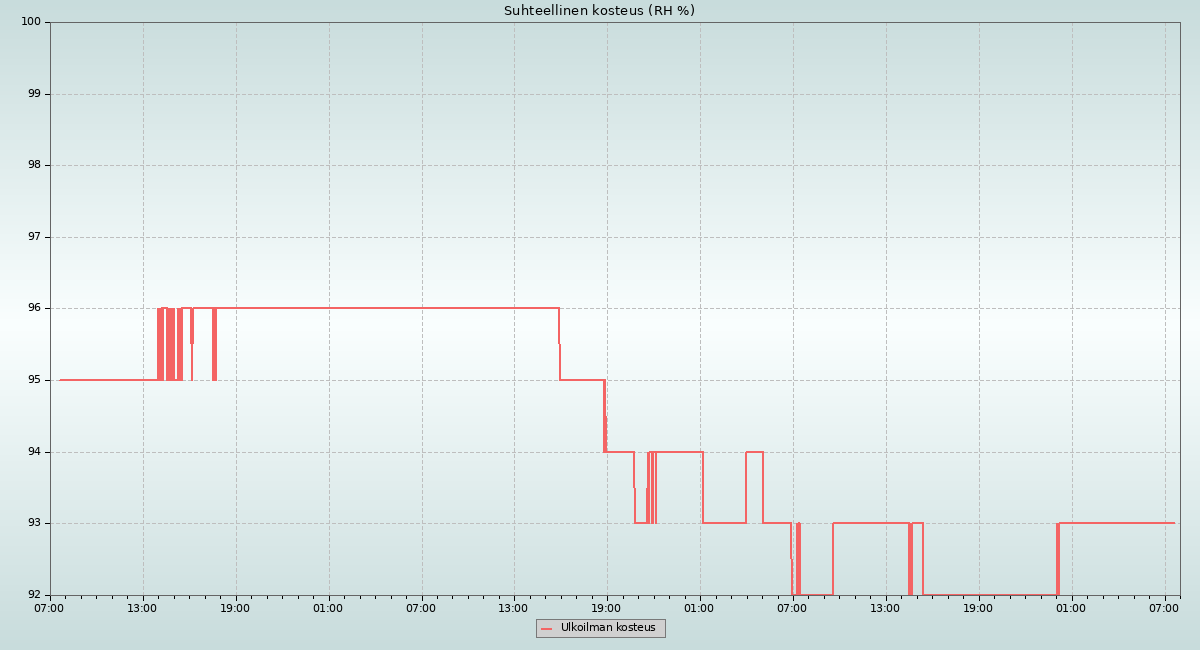Click the 92 label at y-axis bottom

[x=33, y=595]
